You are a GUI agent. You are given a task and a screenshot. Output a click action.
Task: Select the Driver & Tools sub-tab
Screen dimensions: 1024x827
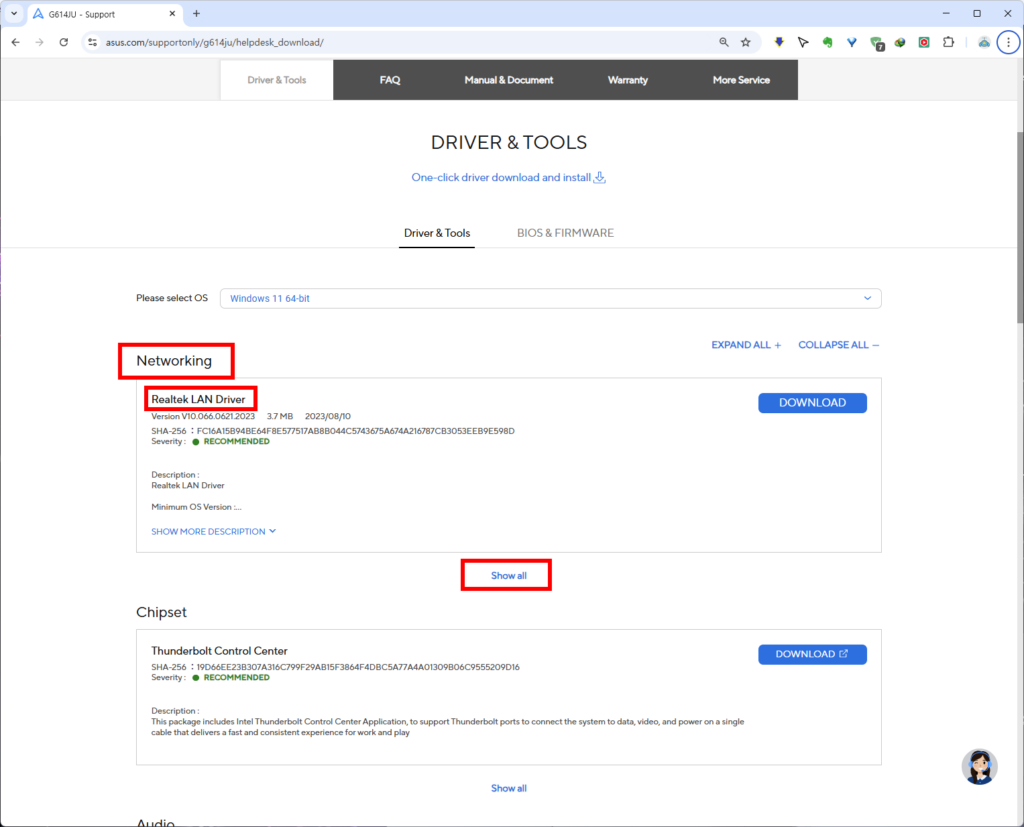[x=437, y=233]
